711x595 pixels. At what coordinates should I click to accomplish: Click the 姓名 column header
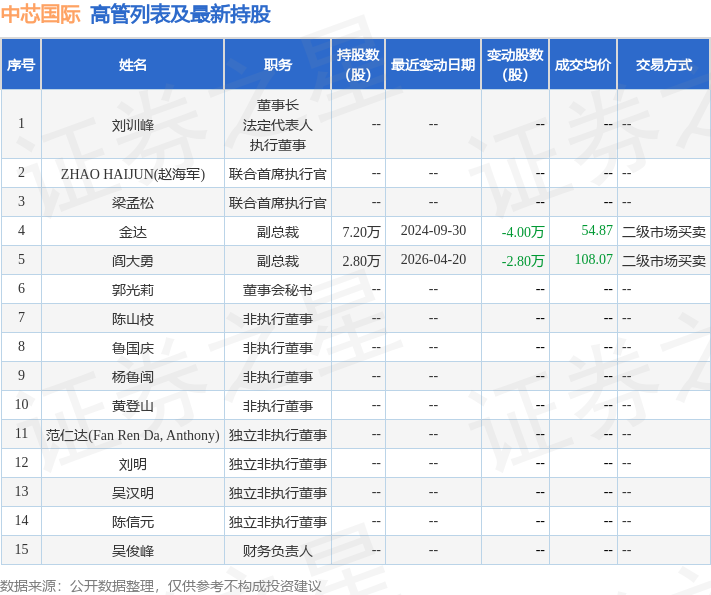pyautogui.click(x=132, y=65)
